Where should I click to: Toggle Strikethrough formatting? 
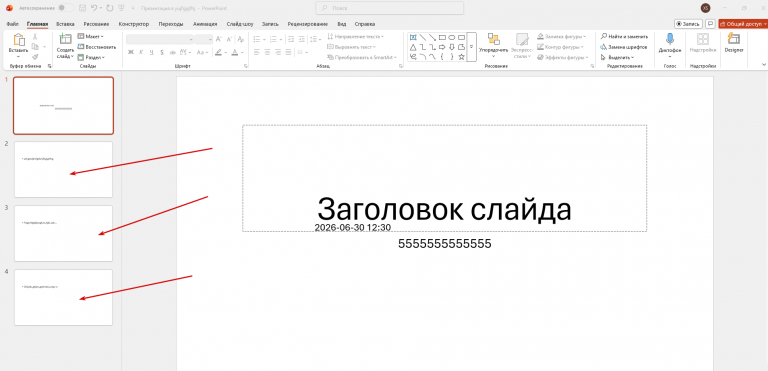point(172,52)
